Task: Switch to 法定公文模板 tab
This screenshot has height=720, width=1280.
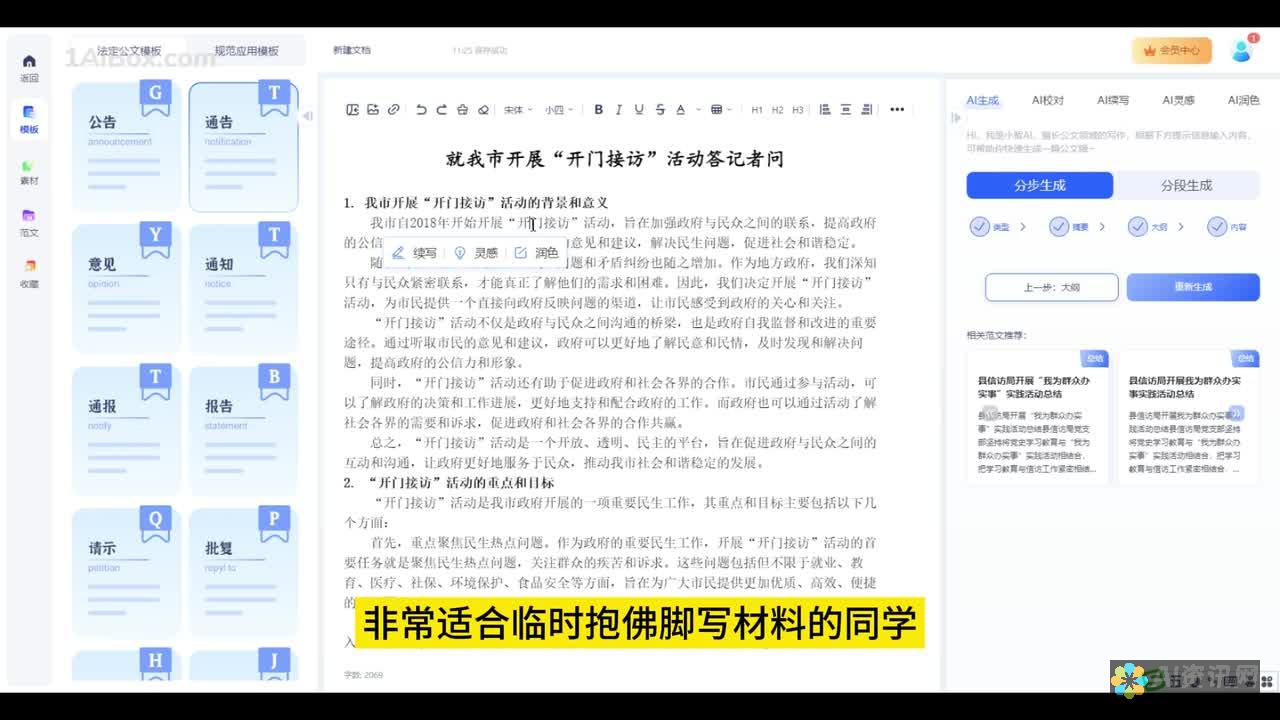Action: pos(129,51)
